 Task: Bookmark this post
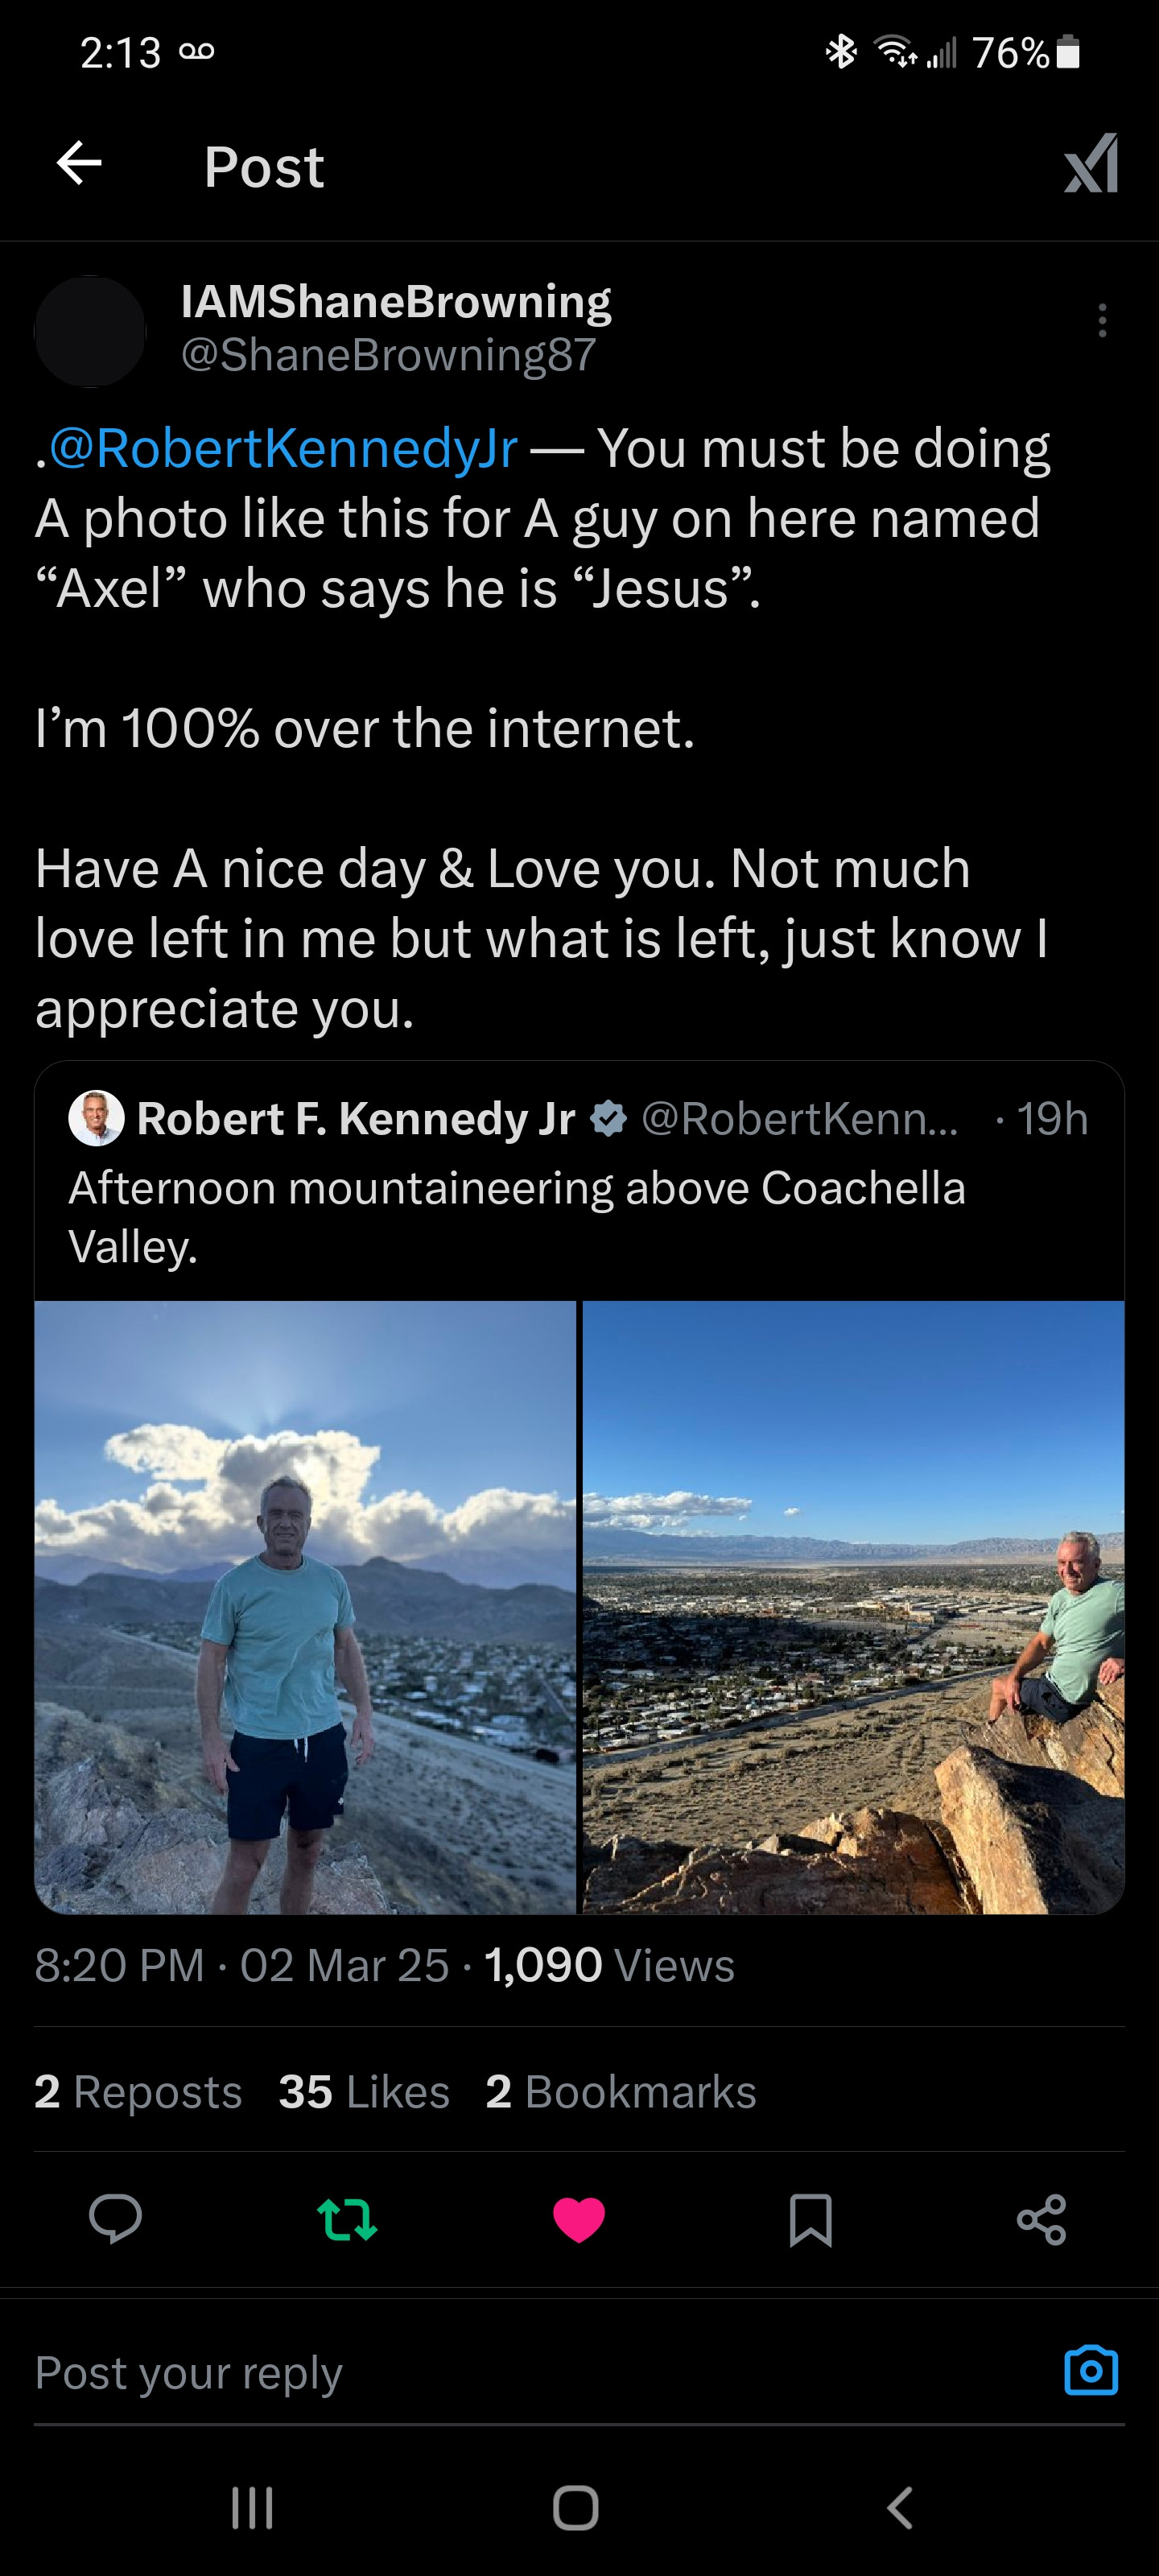810,2219
